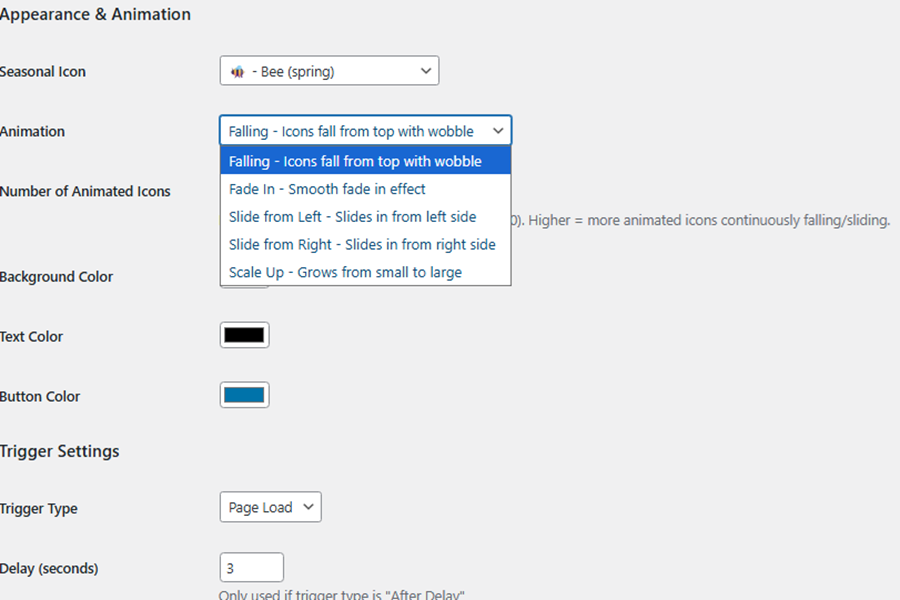
Task: Choose Scale Up - Grows from small to large
Action: click(x=366, y=272)
